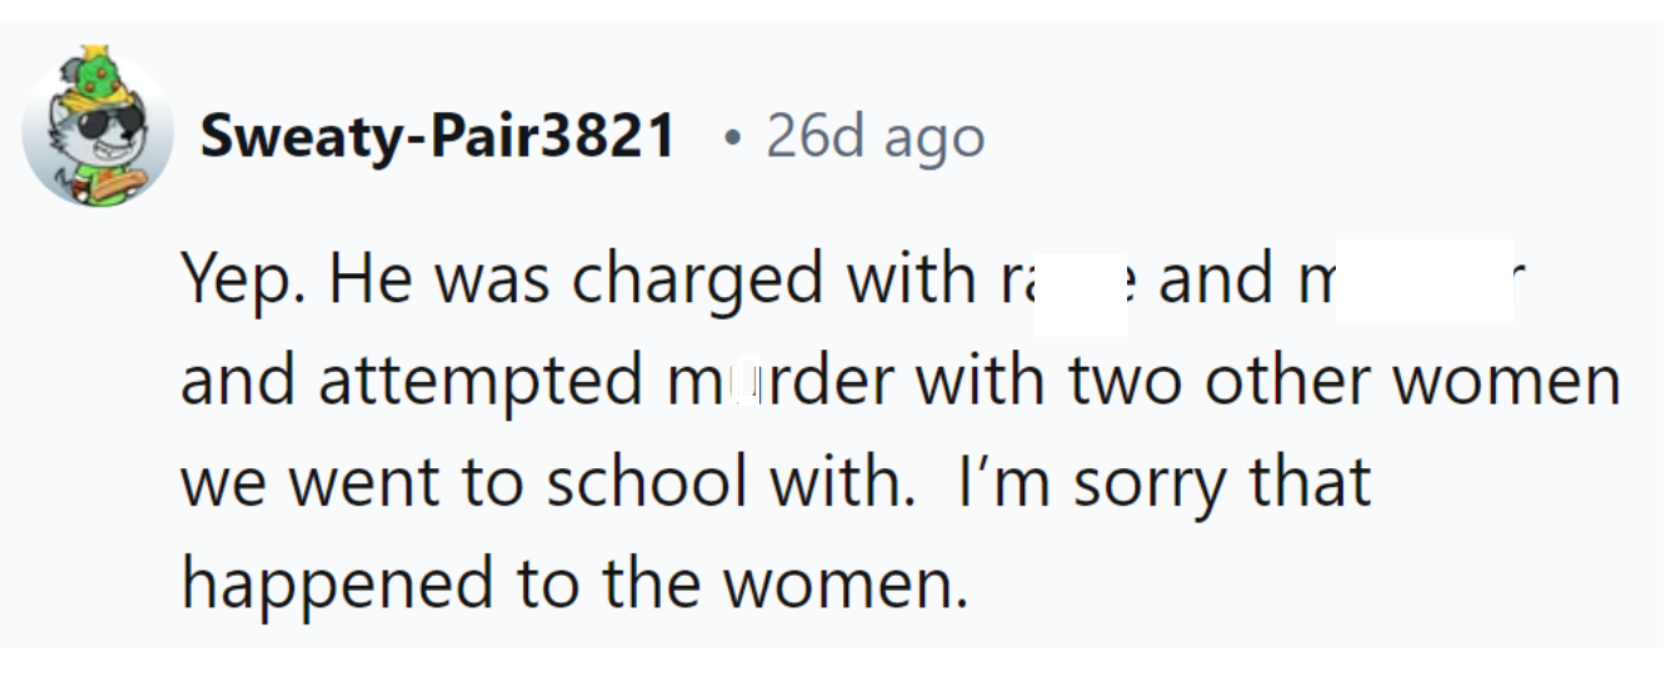1673x673 pixels.
Task: Click the word "attempted" in the comment
Action: click(480, 381)
